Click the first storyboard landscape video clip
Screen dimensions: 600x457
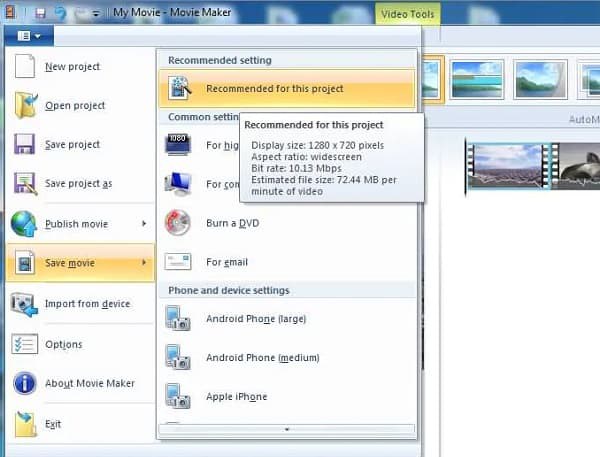507,166
